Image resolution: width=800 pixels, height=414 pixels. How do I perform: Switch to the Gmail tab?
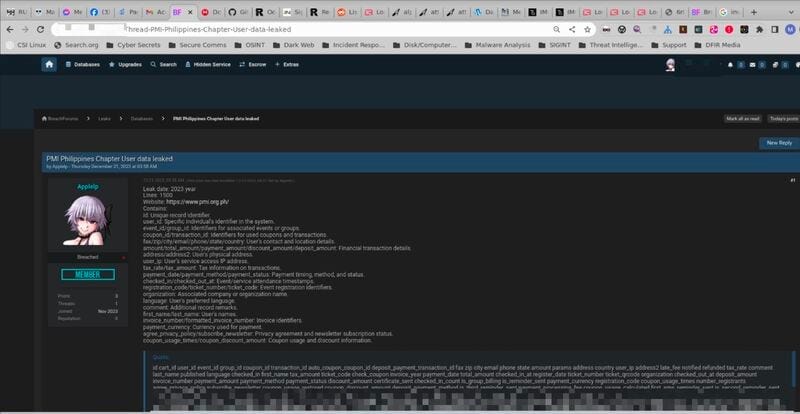tap(155, 12)
